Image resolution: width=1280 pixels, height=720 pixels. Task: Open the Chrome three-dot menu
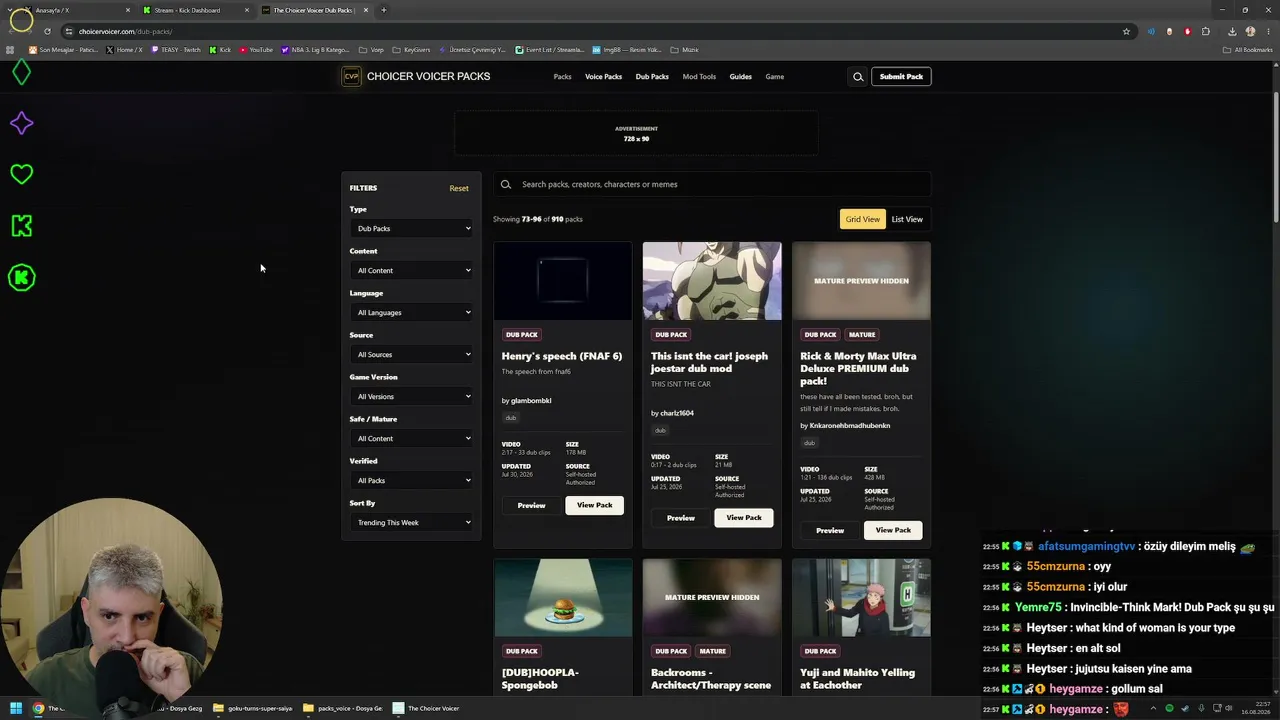pos(1268,31)
